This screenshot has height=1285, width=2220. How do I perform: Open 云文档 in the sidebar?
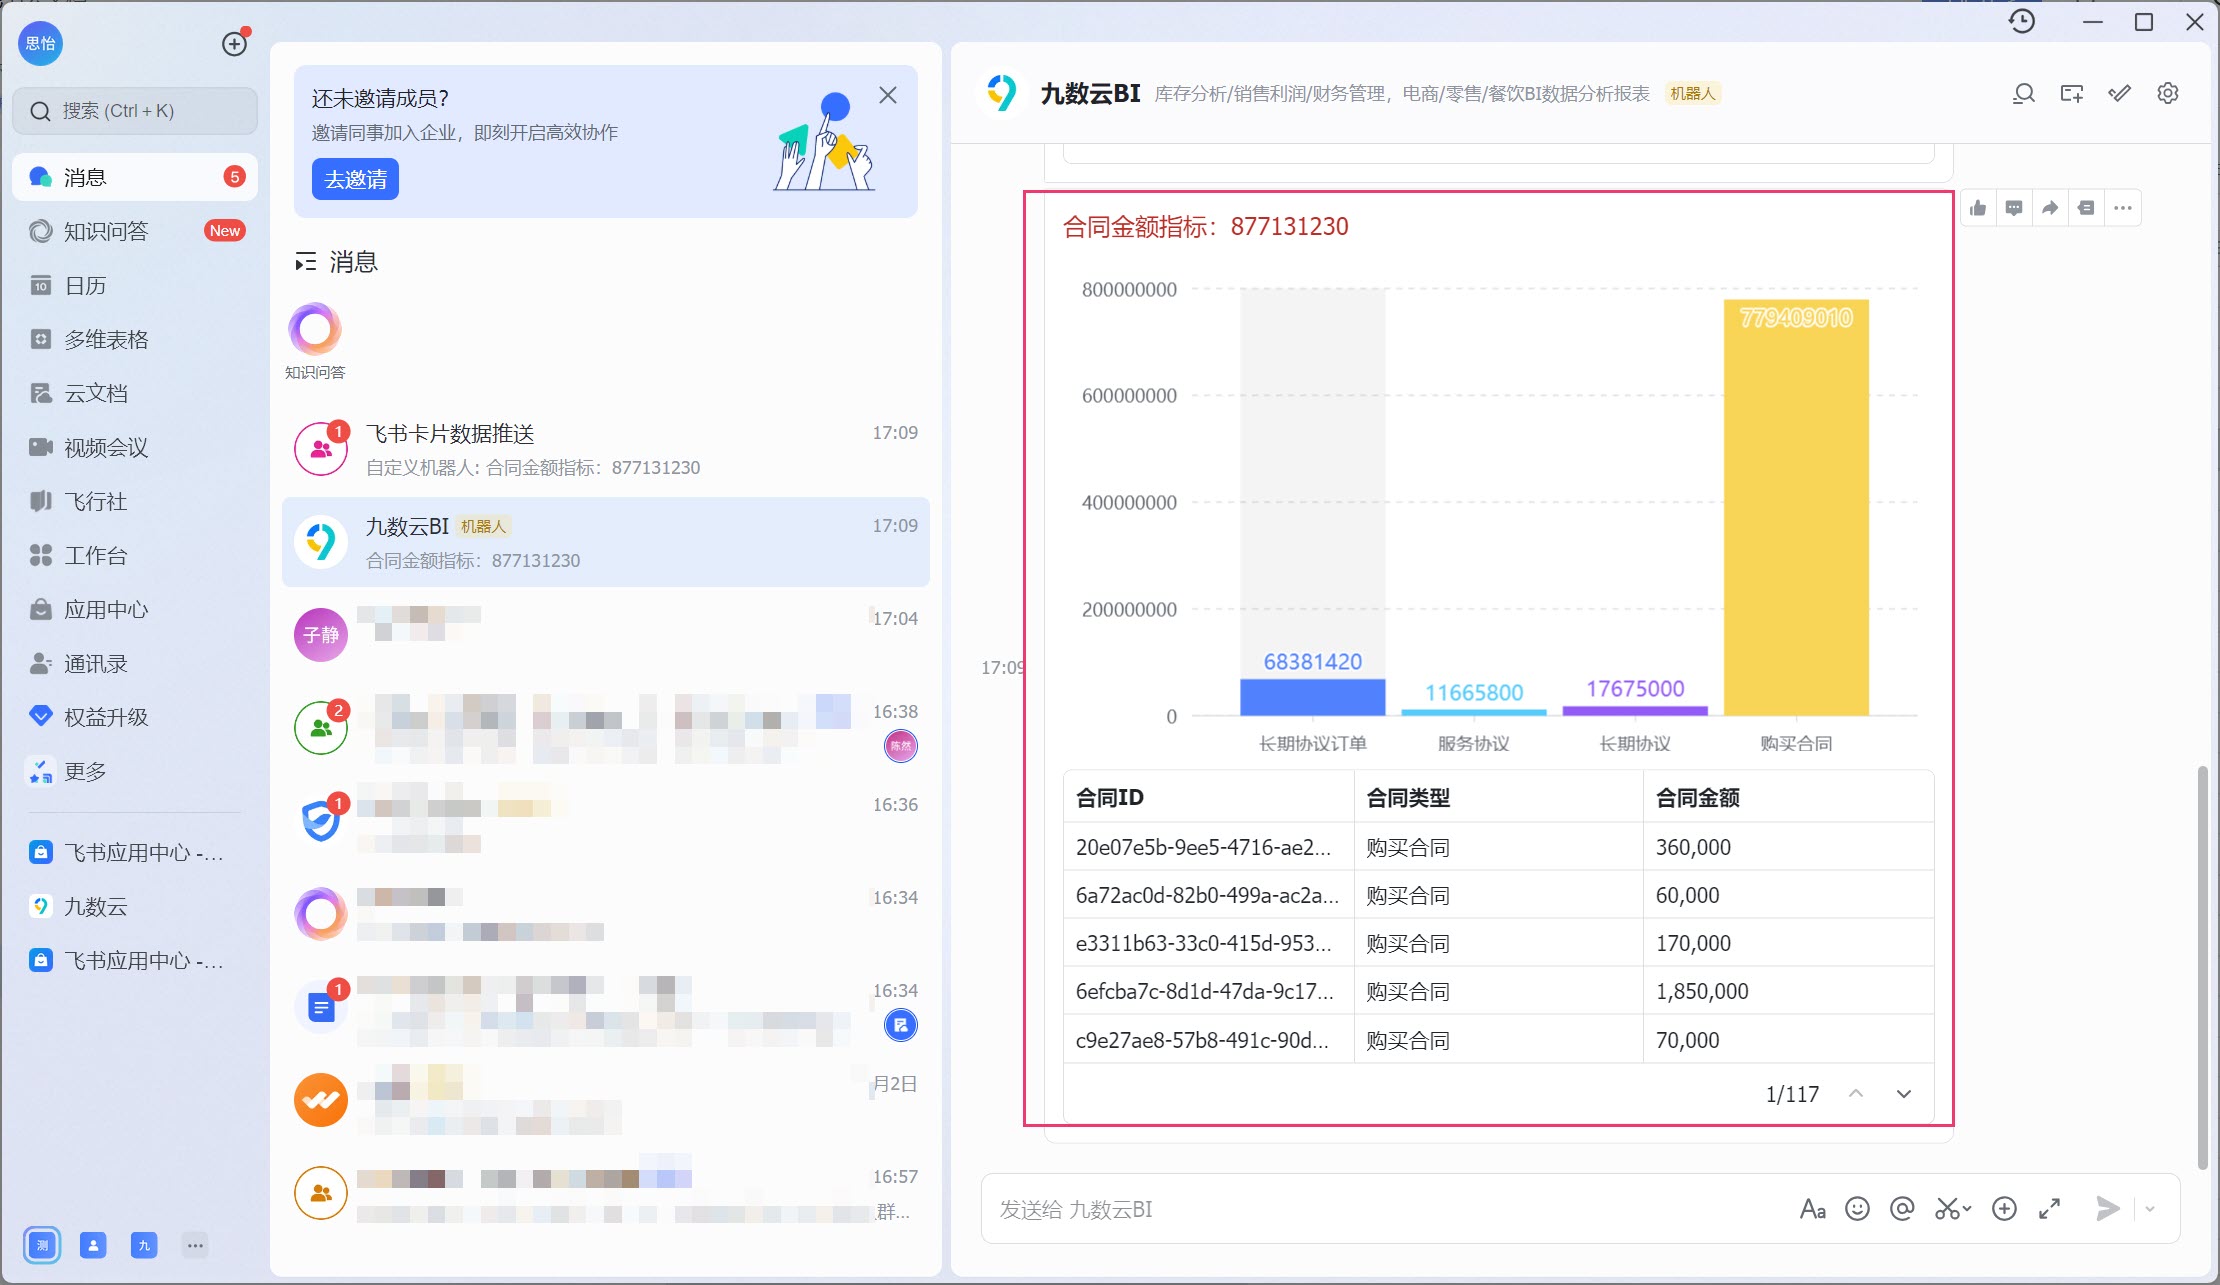tap(135, 393)
